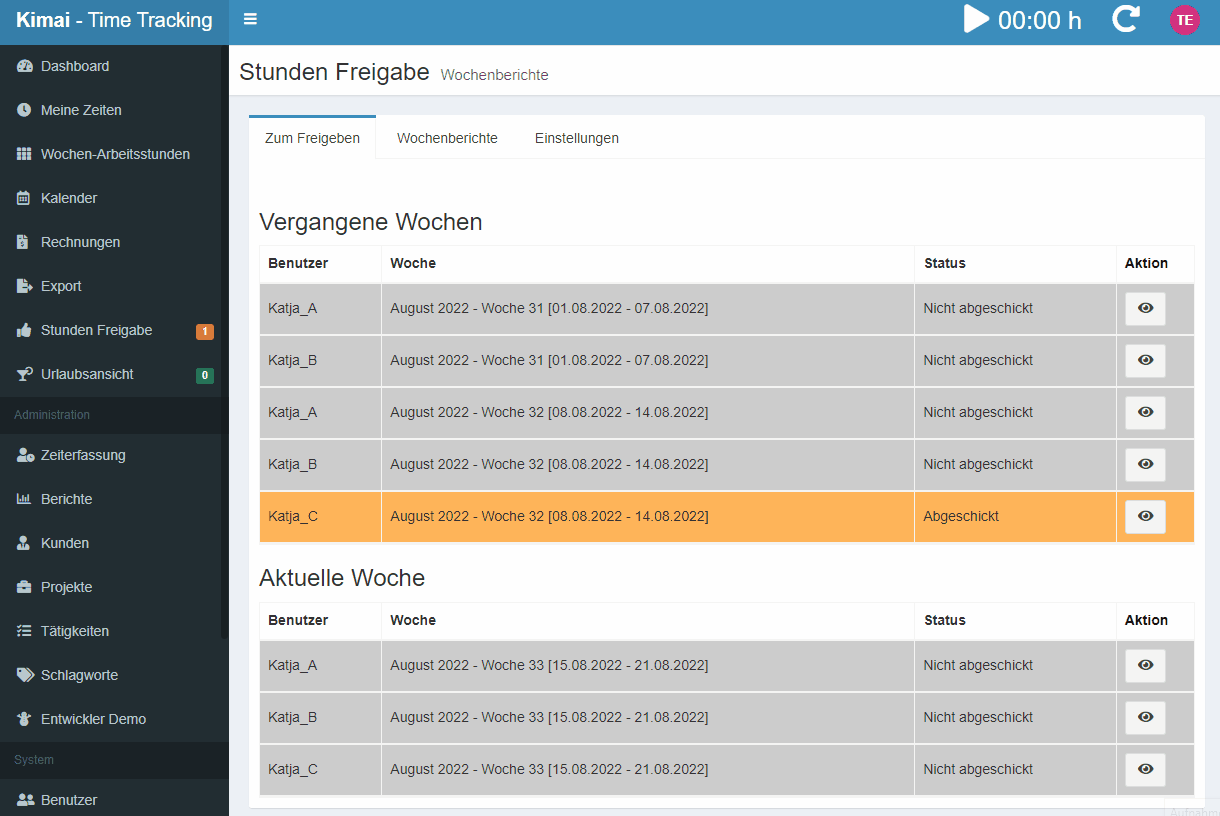The image size is (1220, 816).
Task: Click the Kimai Time Tracking logo link
Action: (x=114, y=21)
